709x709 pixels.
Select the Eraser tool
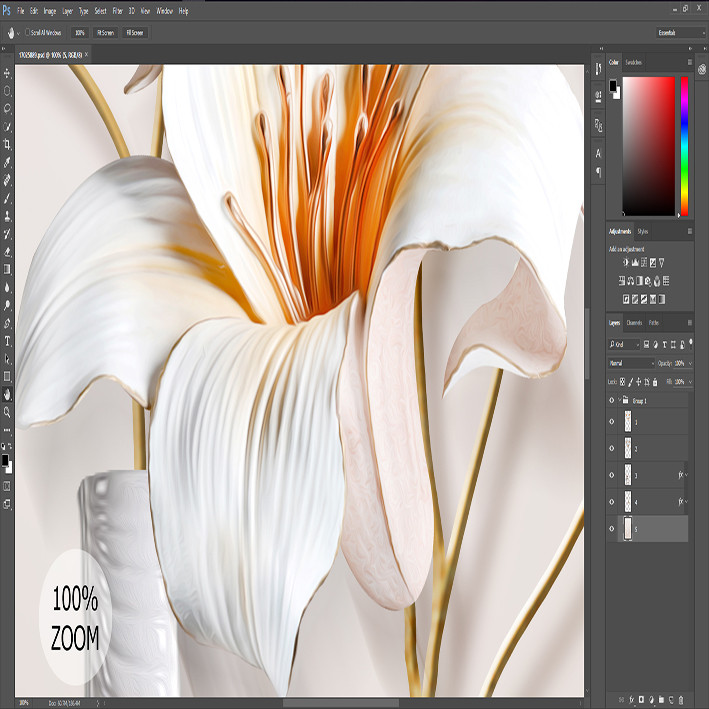tap(7, 251)
